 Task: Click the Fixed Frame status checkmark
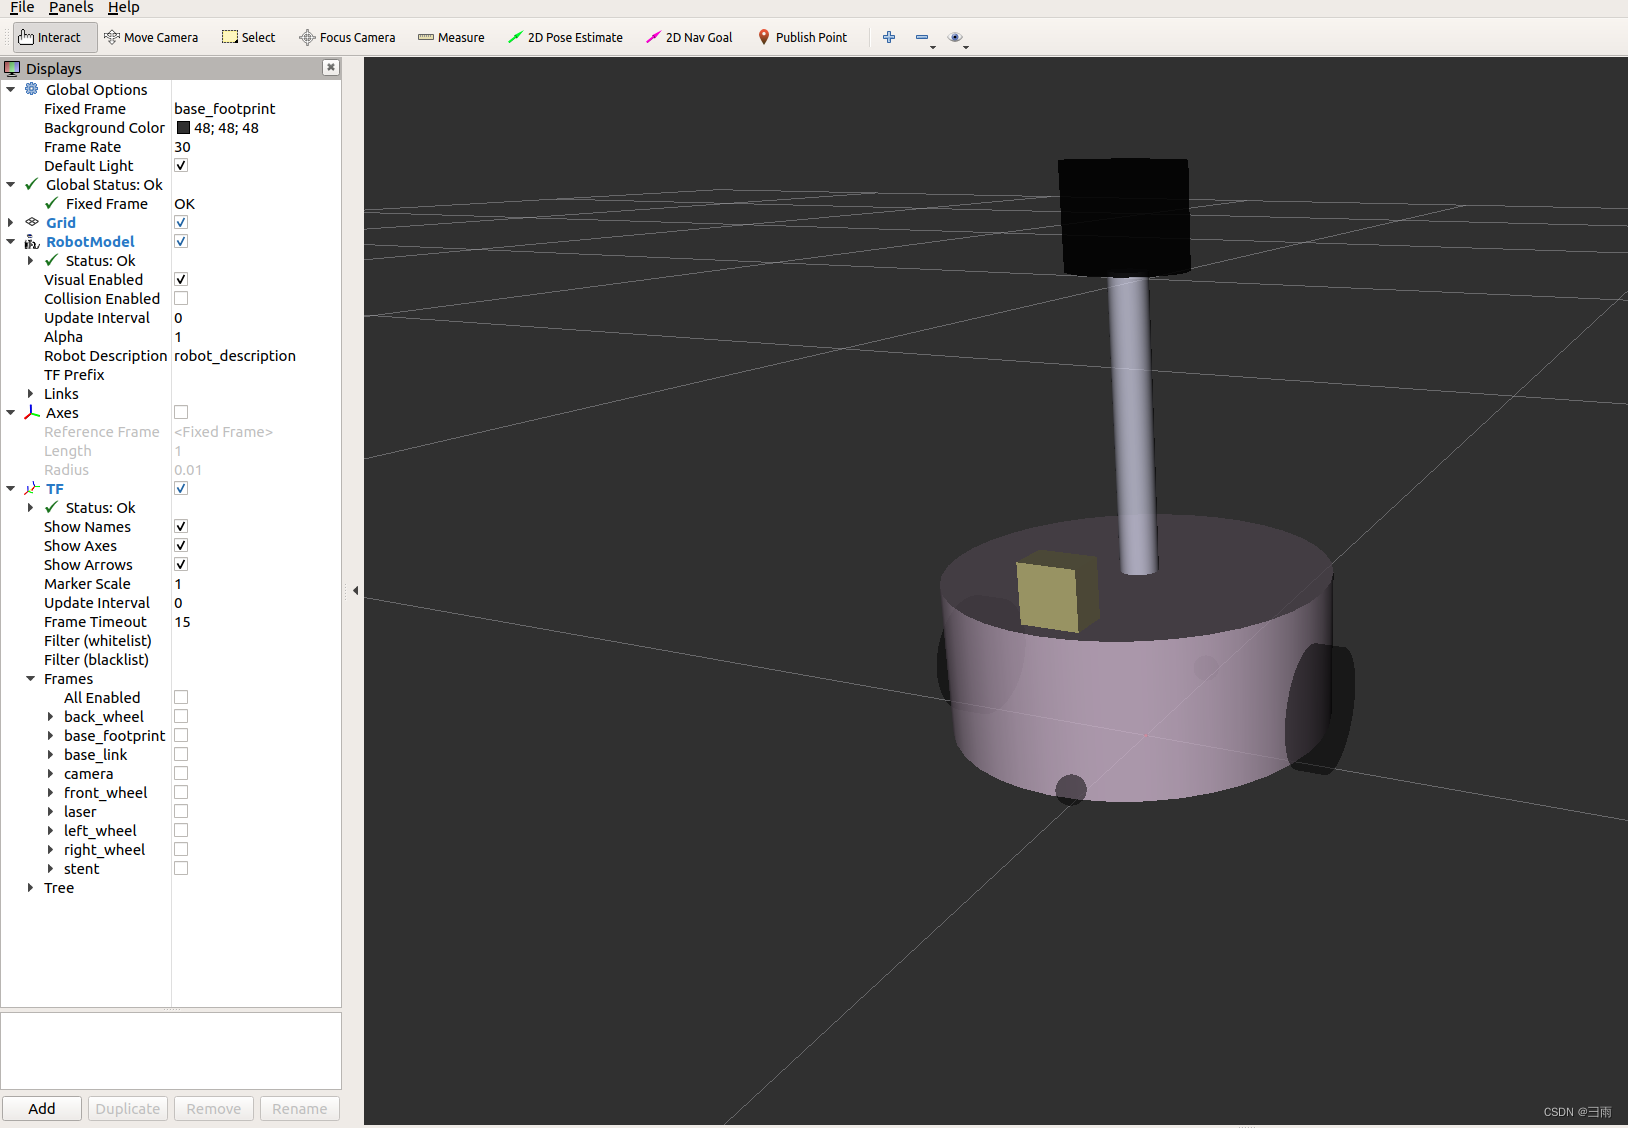(x=52, y=203)
